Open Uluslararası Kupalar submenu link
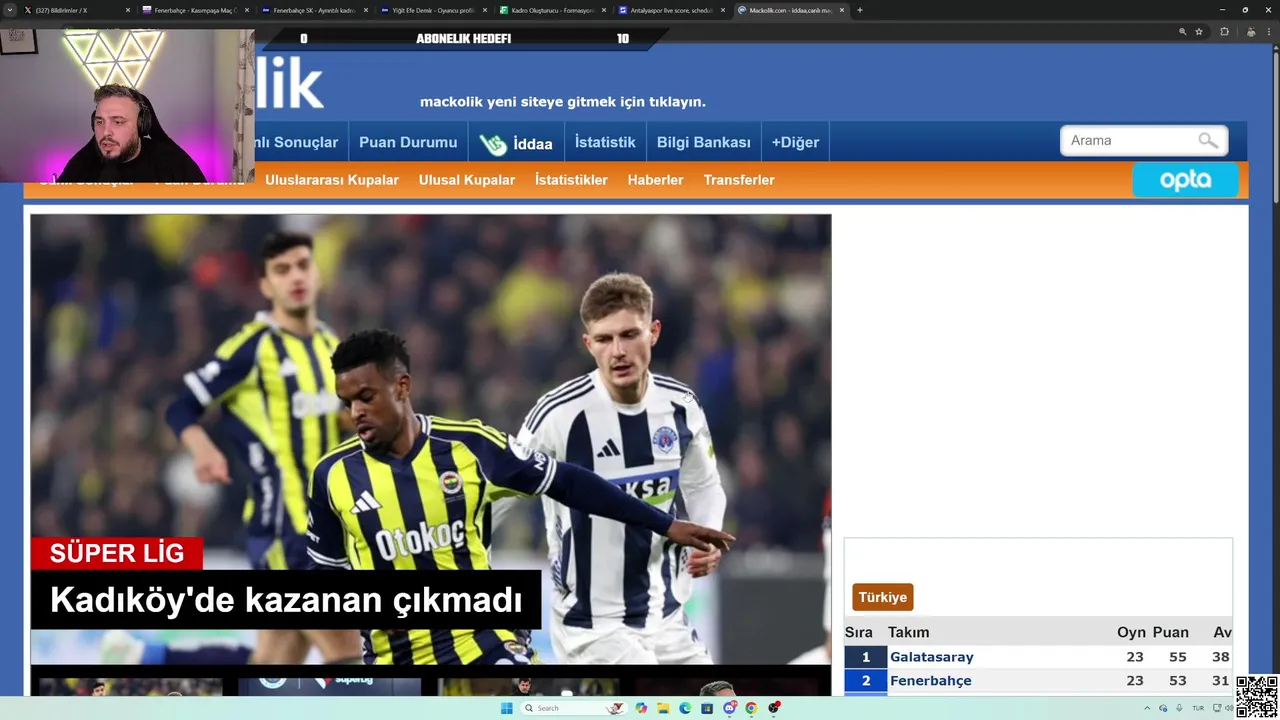The height and width of the screenshot is (720, 1280). pos(332,180)
